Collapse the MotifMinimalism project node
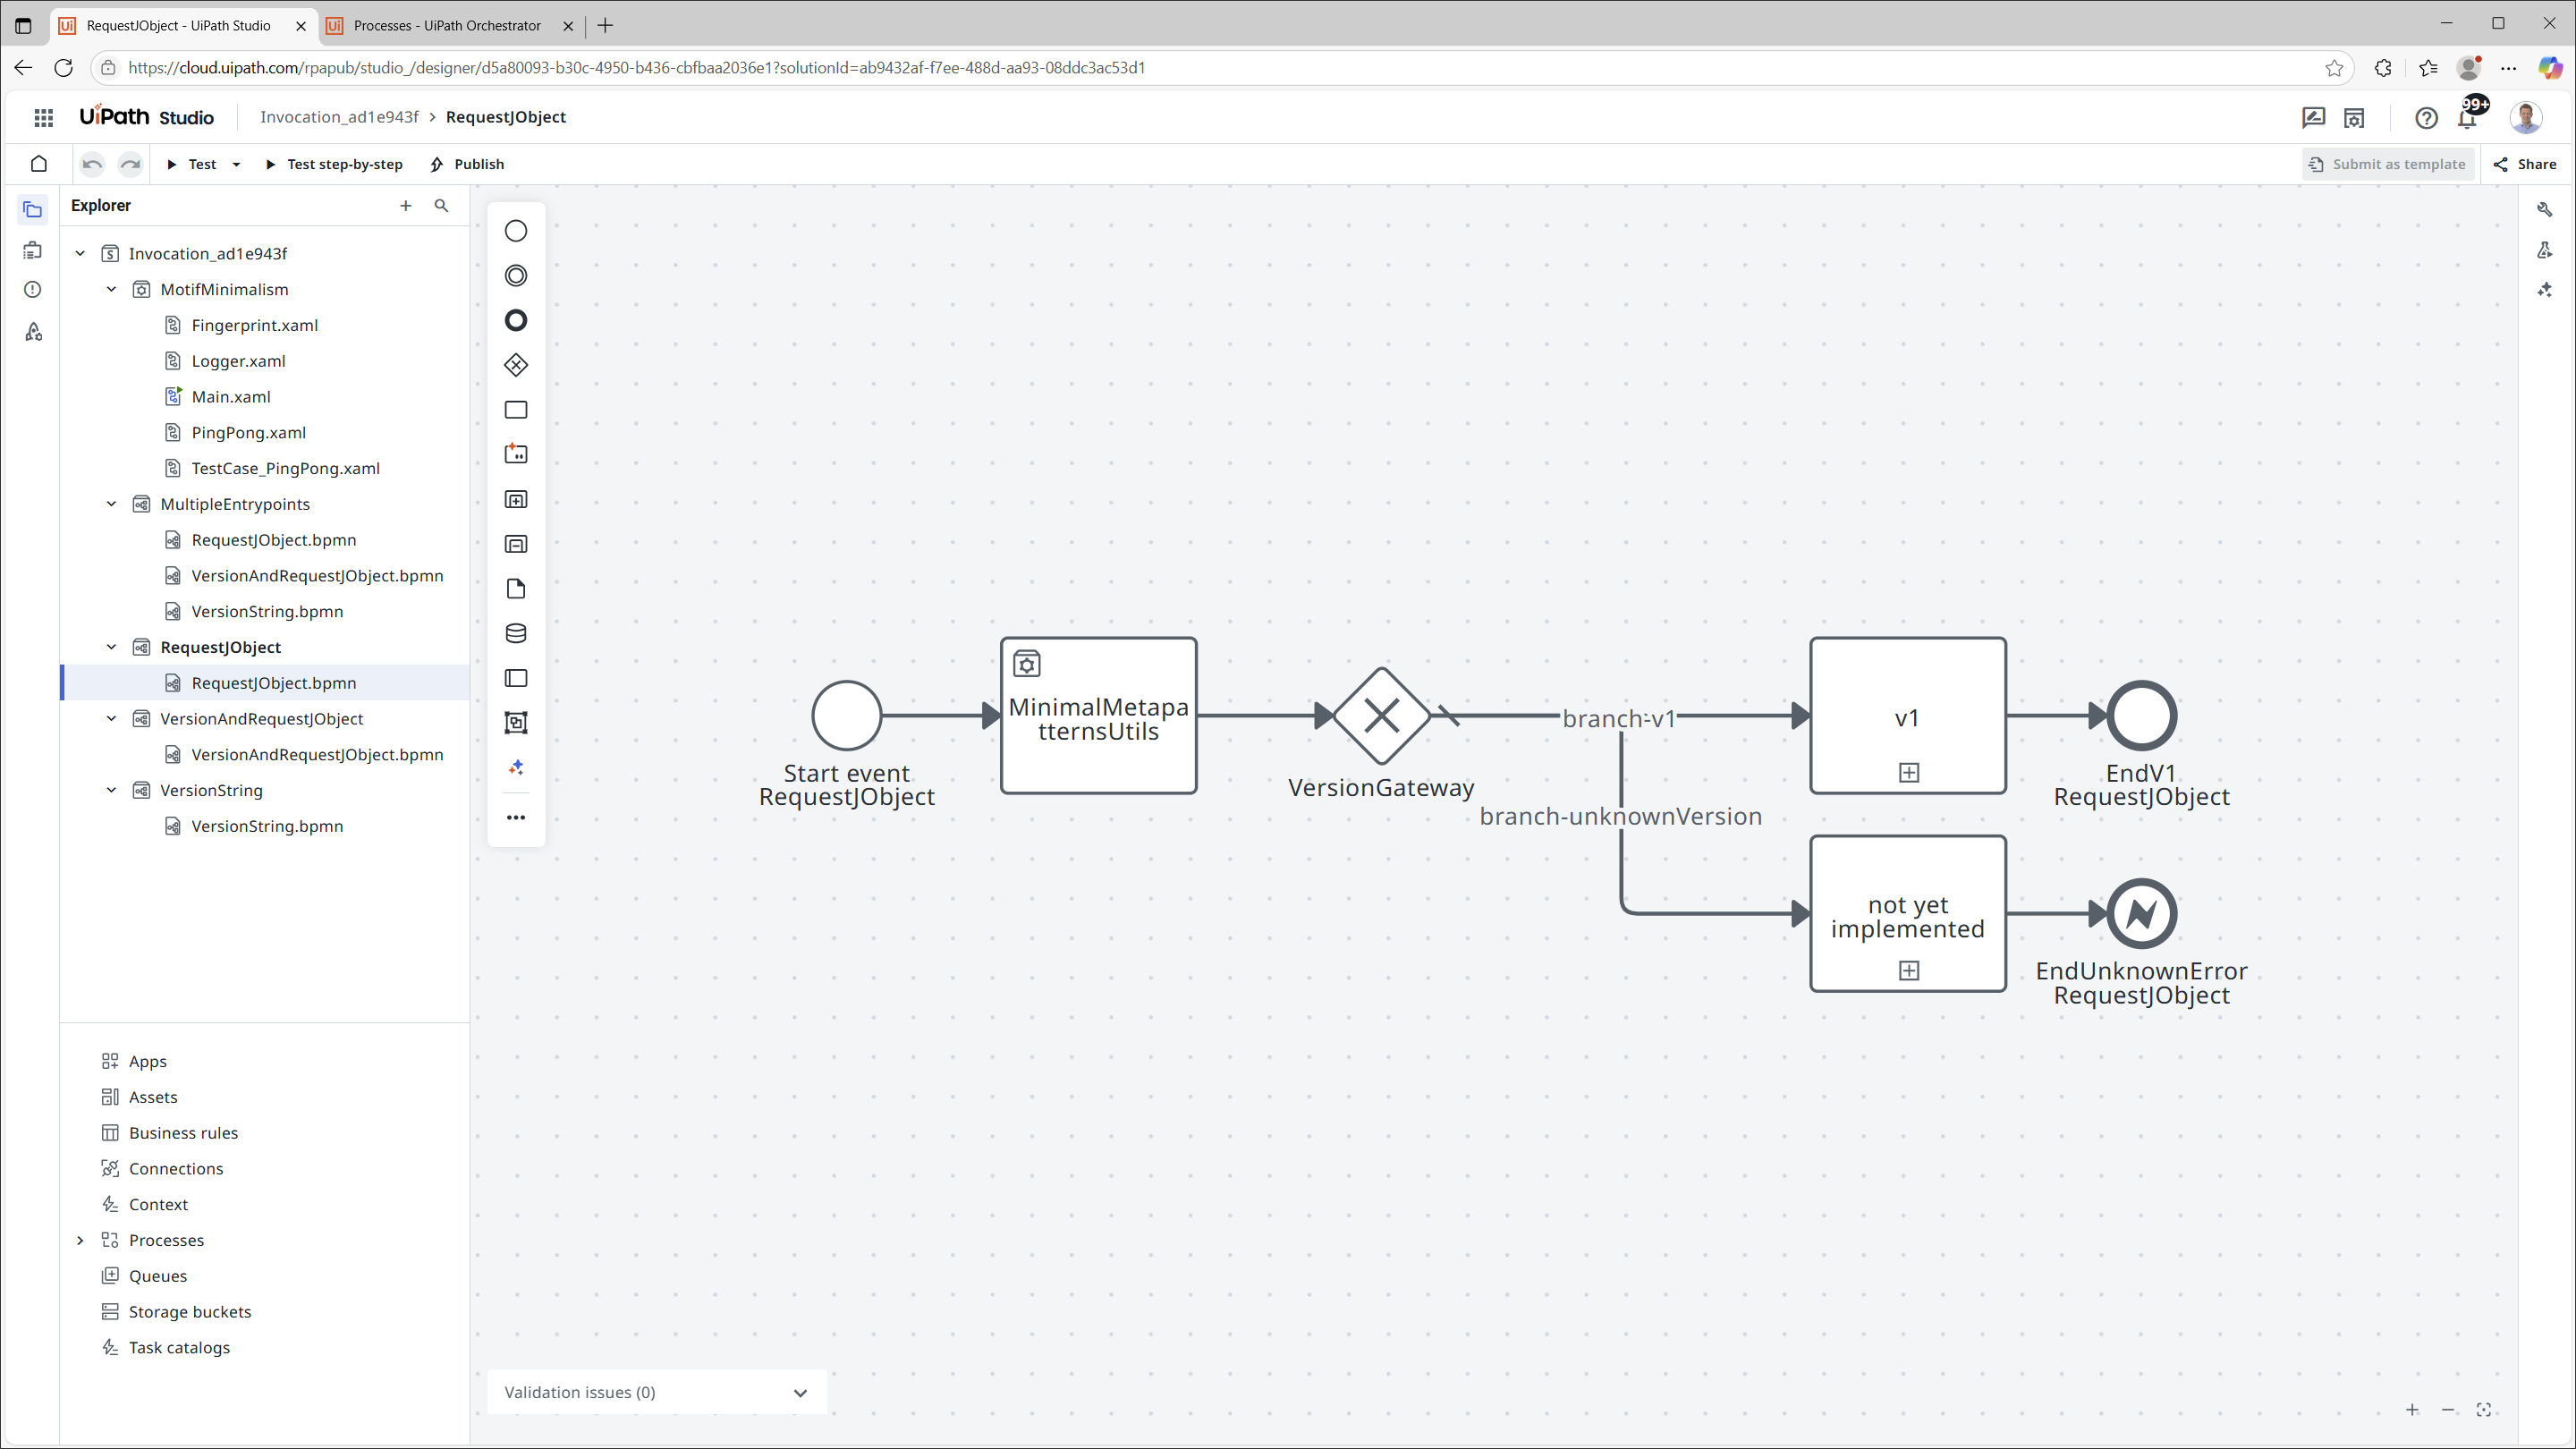Viewport: 2576px width, 1449px height. click(111, 289)
